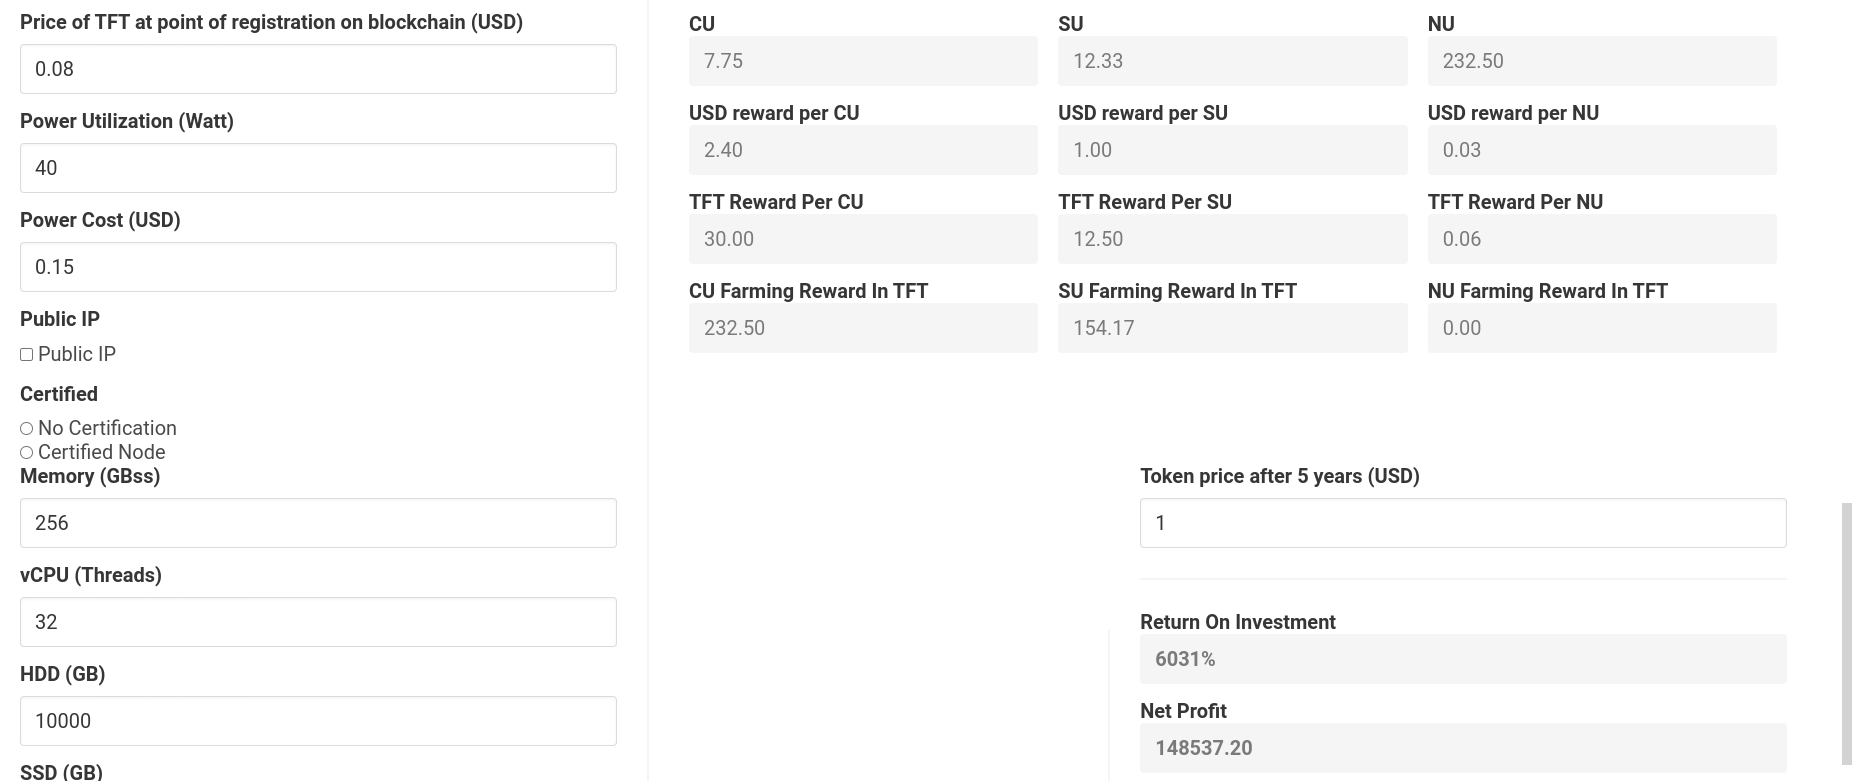Click the Net Profit field showing 148537.20
The image size is (1852, 781).
1462,747
